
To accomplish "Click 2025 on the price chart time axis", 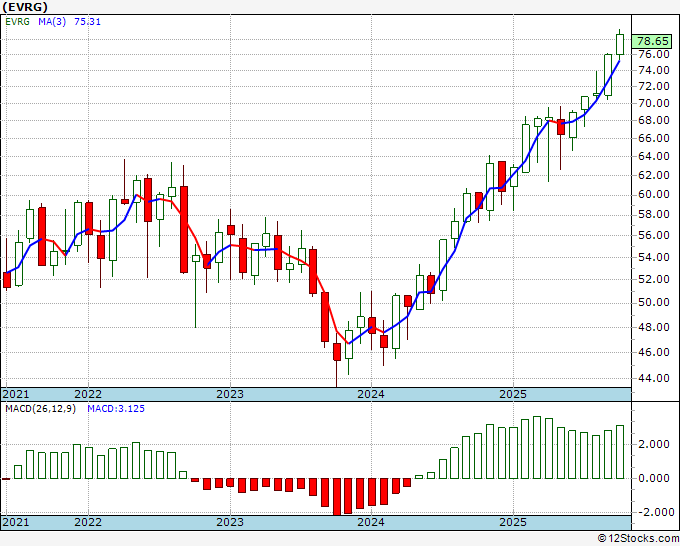I will pos(513,394).
